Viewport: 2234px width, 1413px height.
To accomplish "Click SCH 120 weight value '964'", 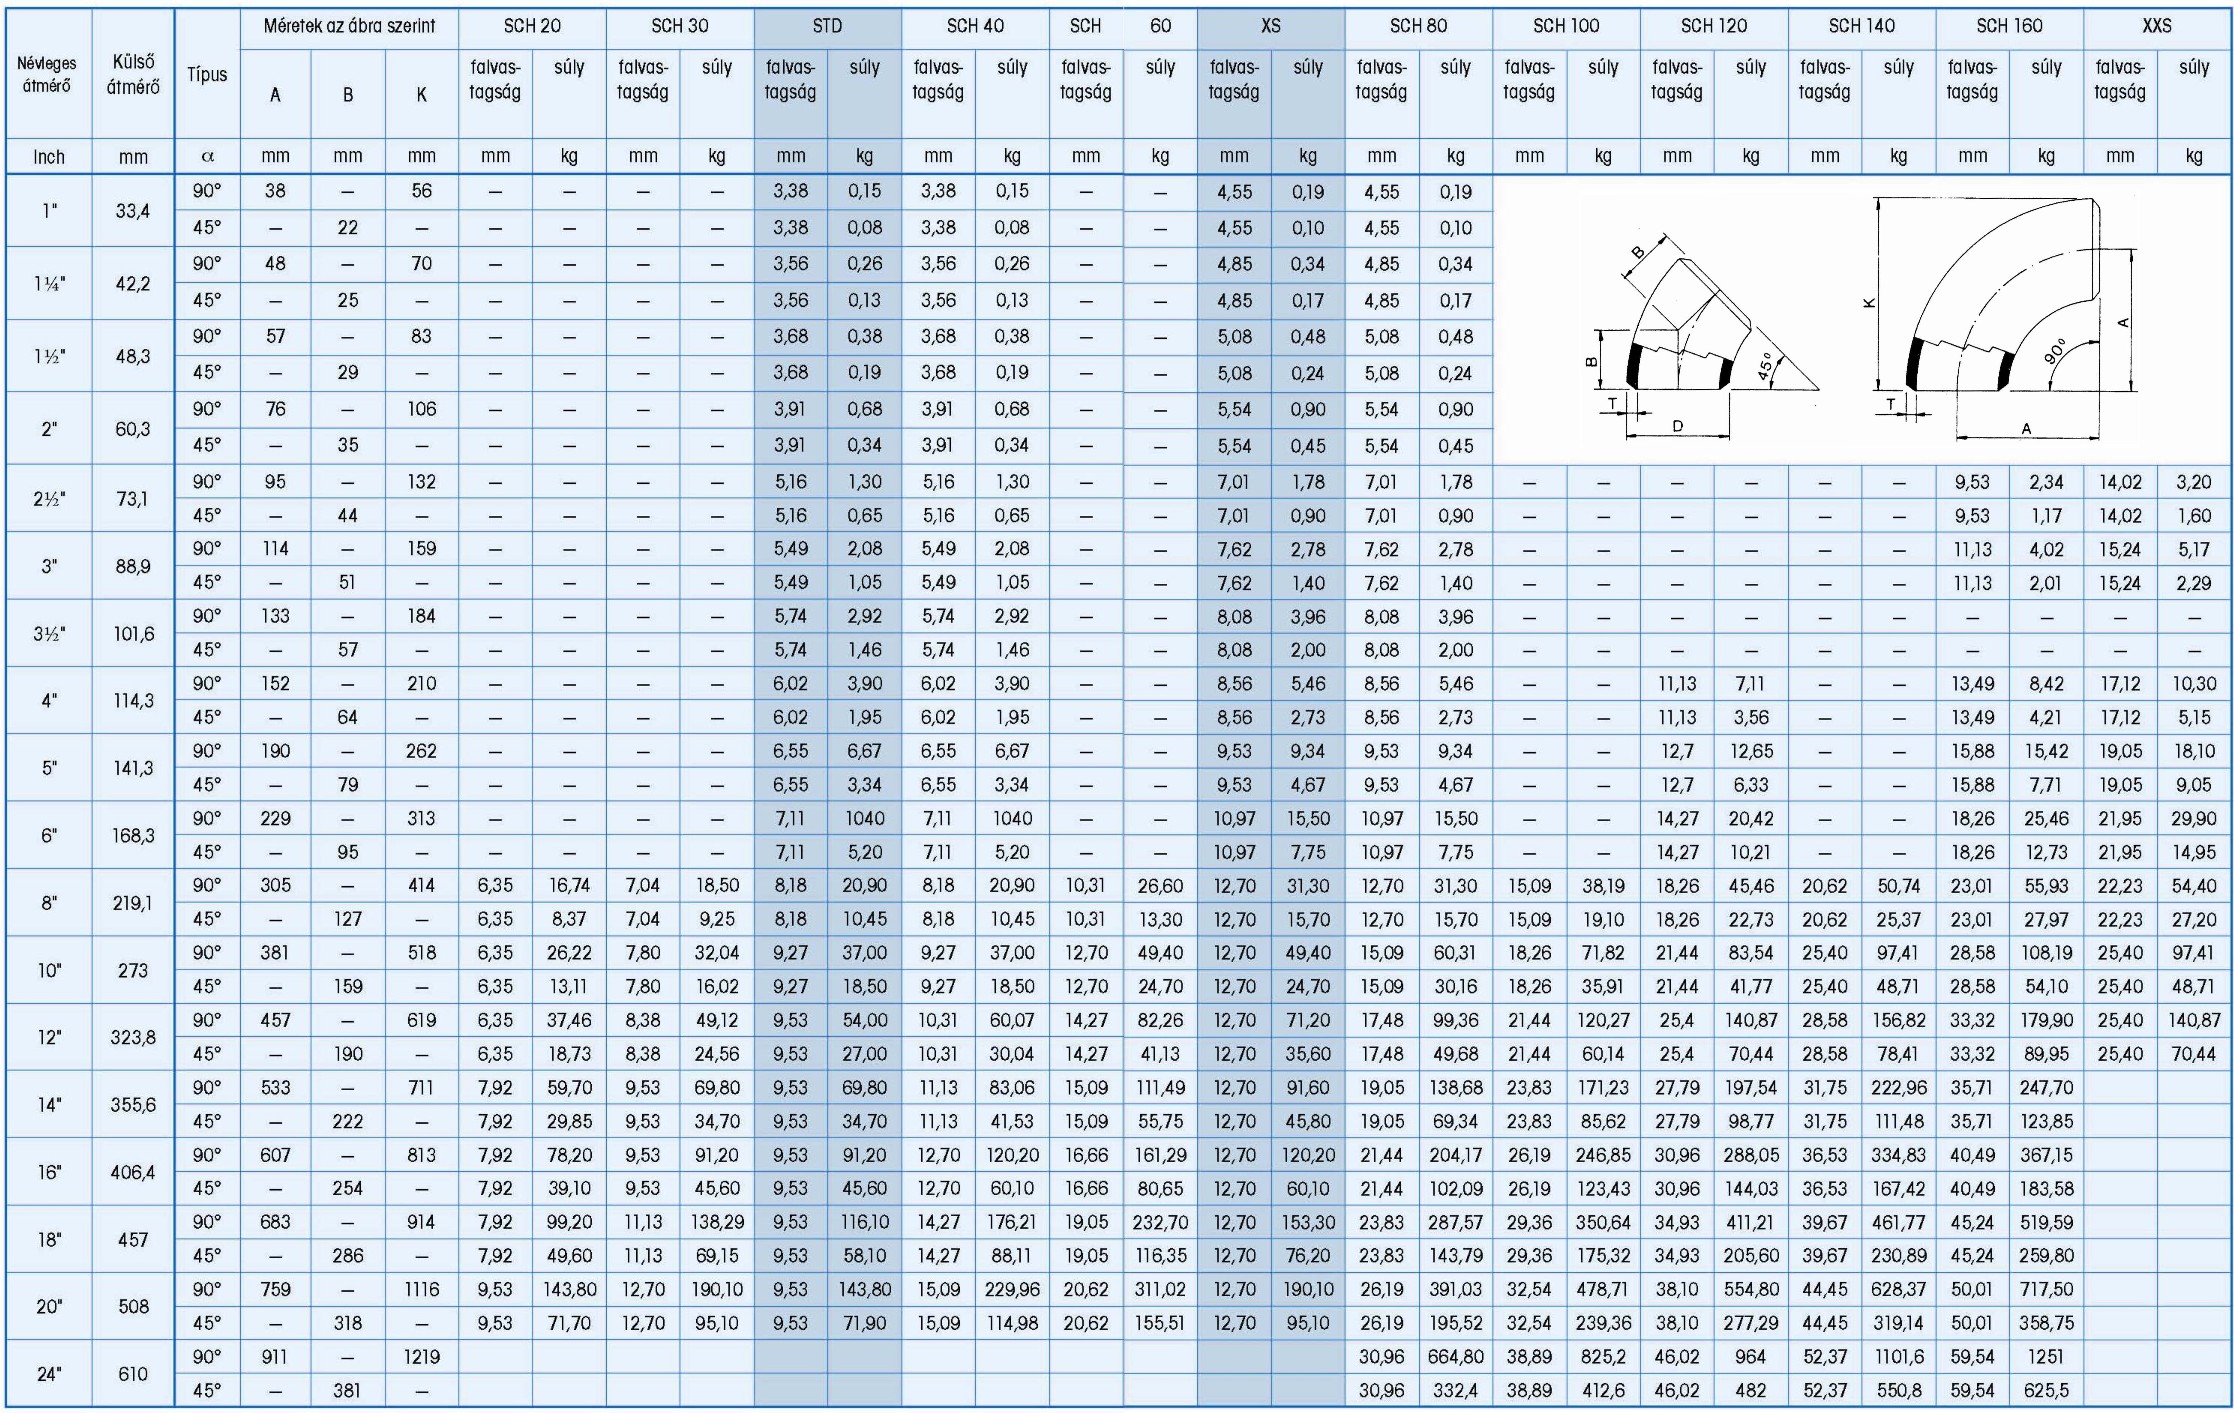I will (1751, 1357).
